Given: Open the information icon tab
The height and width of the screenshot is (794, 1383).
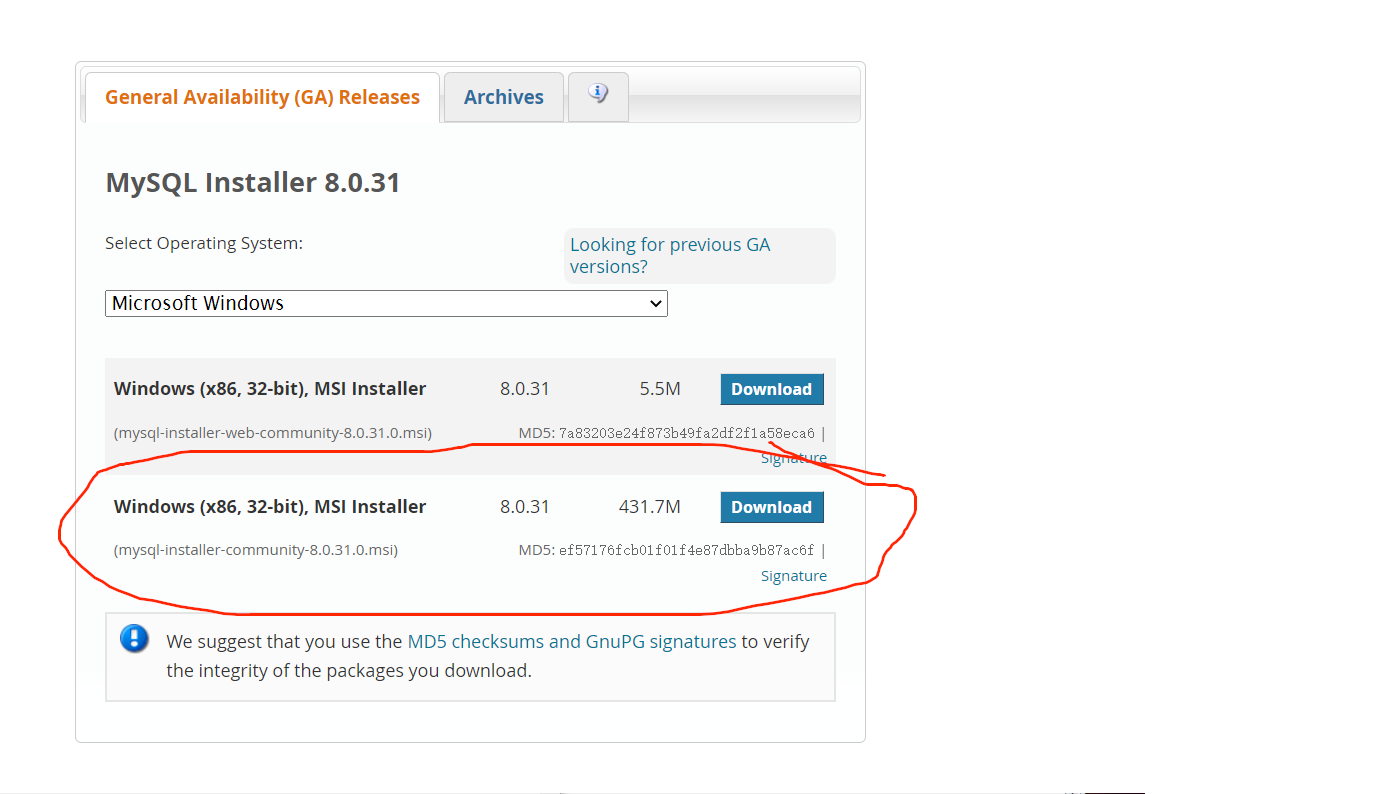Looking at the screenshot, I should pyautogui.click(x=598, y=97).
